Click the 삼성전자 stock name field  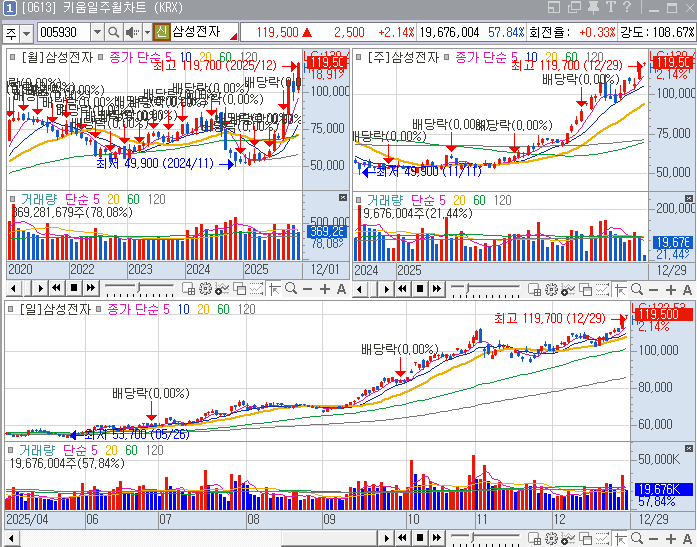[x=204, y=32]
